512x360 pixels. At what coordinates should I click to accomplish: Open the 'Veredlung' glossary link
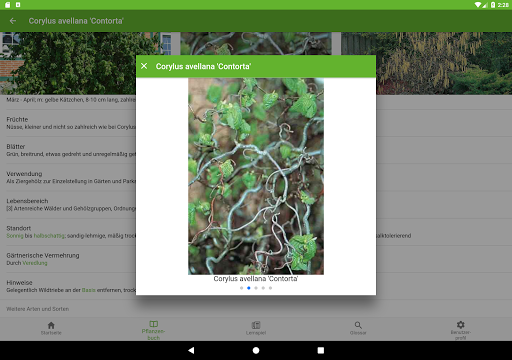pyautogui.click(x=35, y=263)
